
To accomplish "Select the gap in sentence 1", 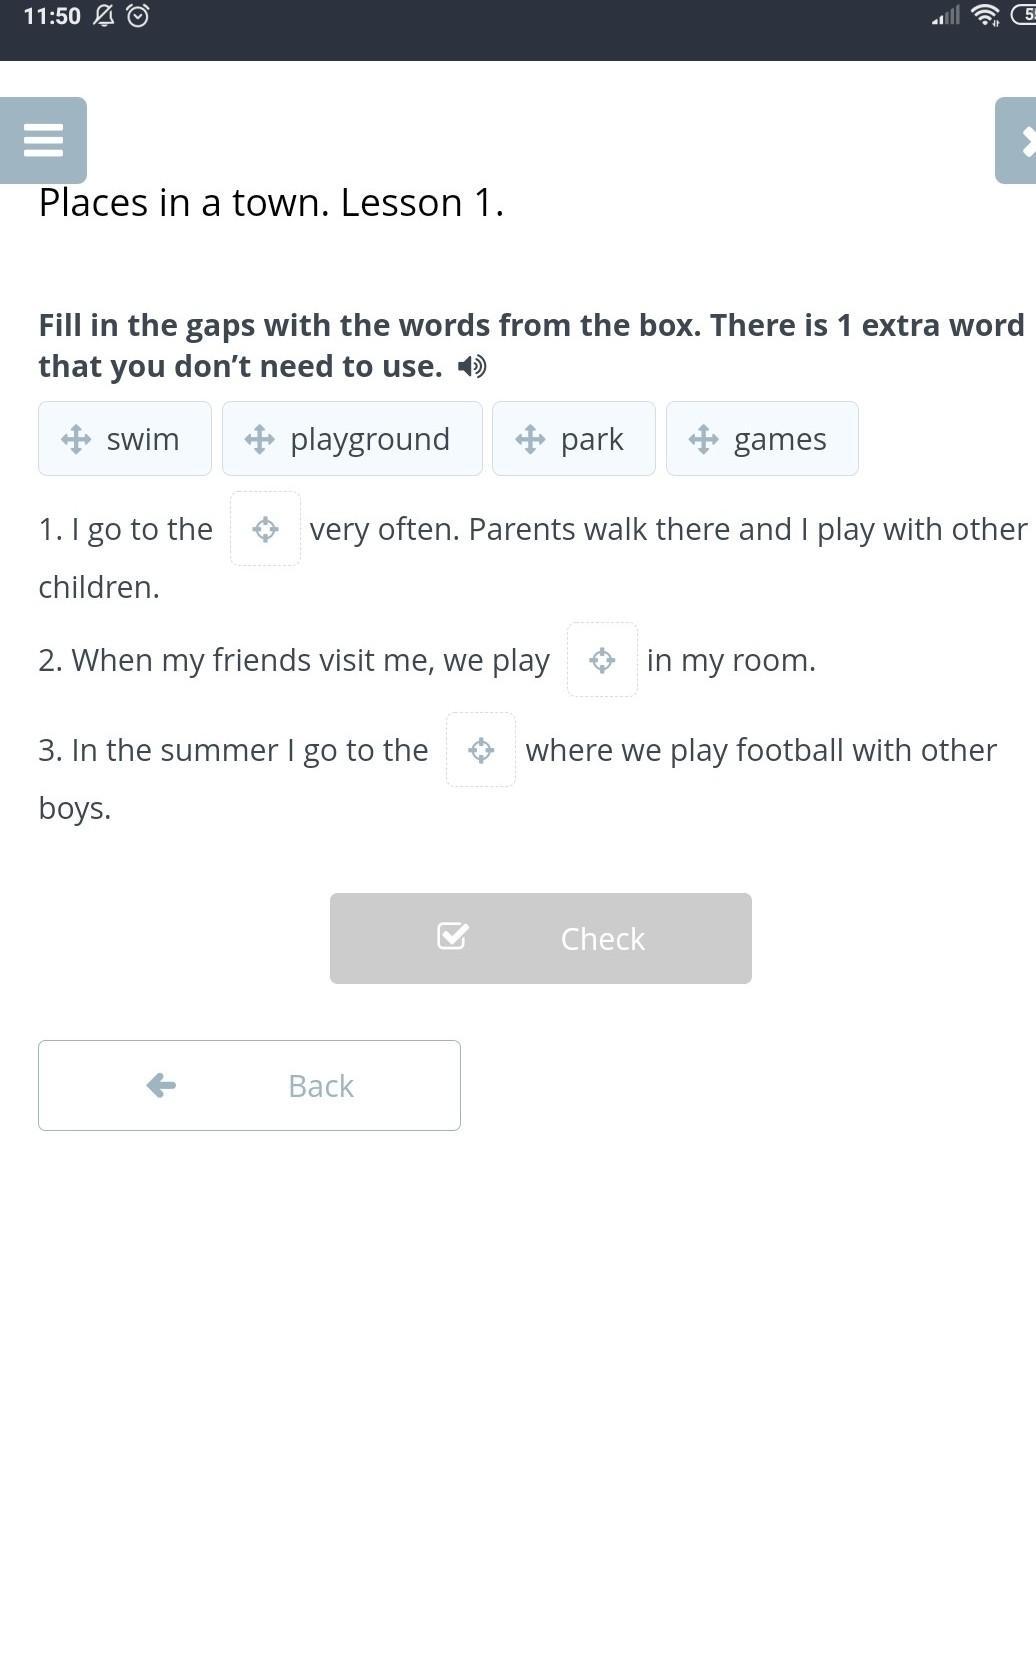I will [x=265, y=529].
